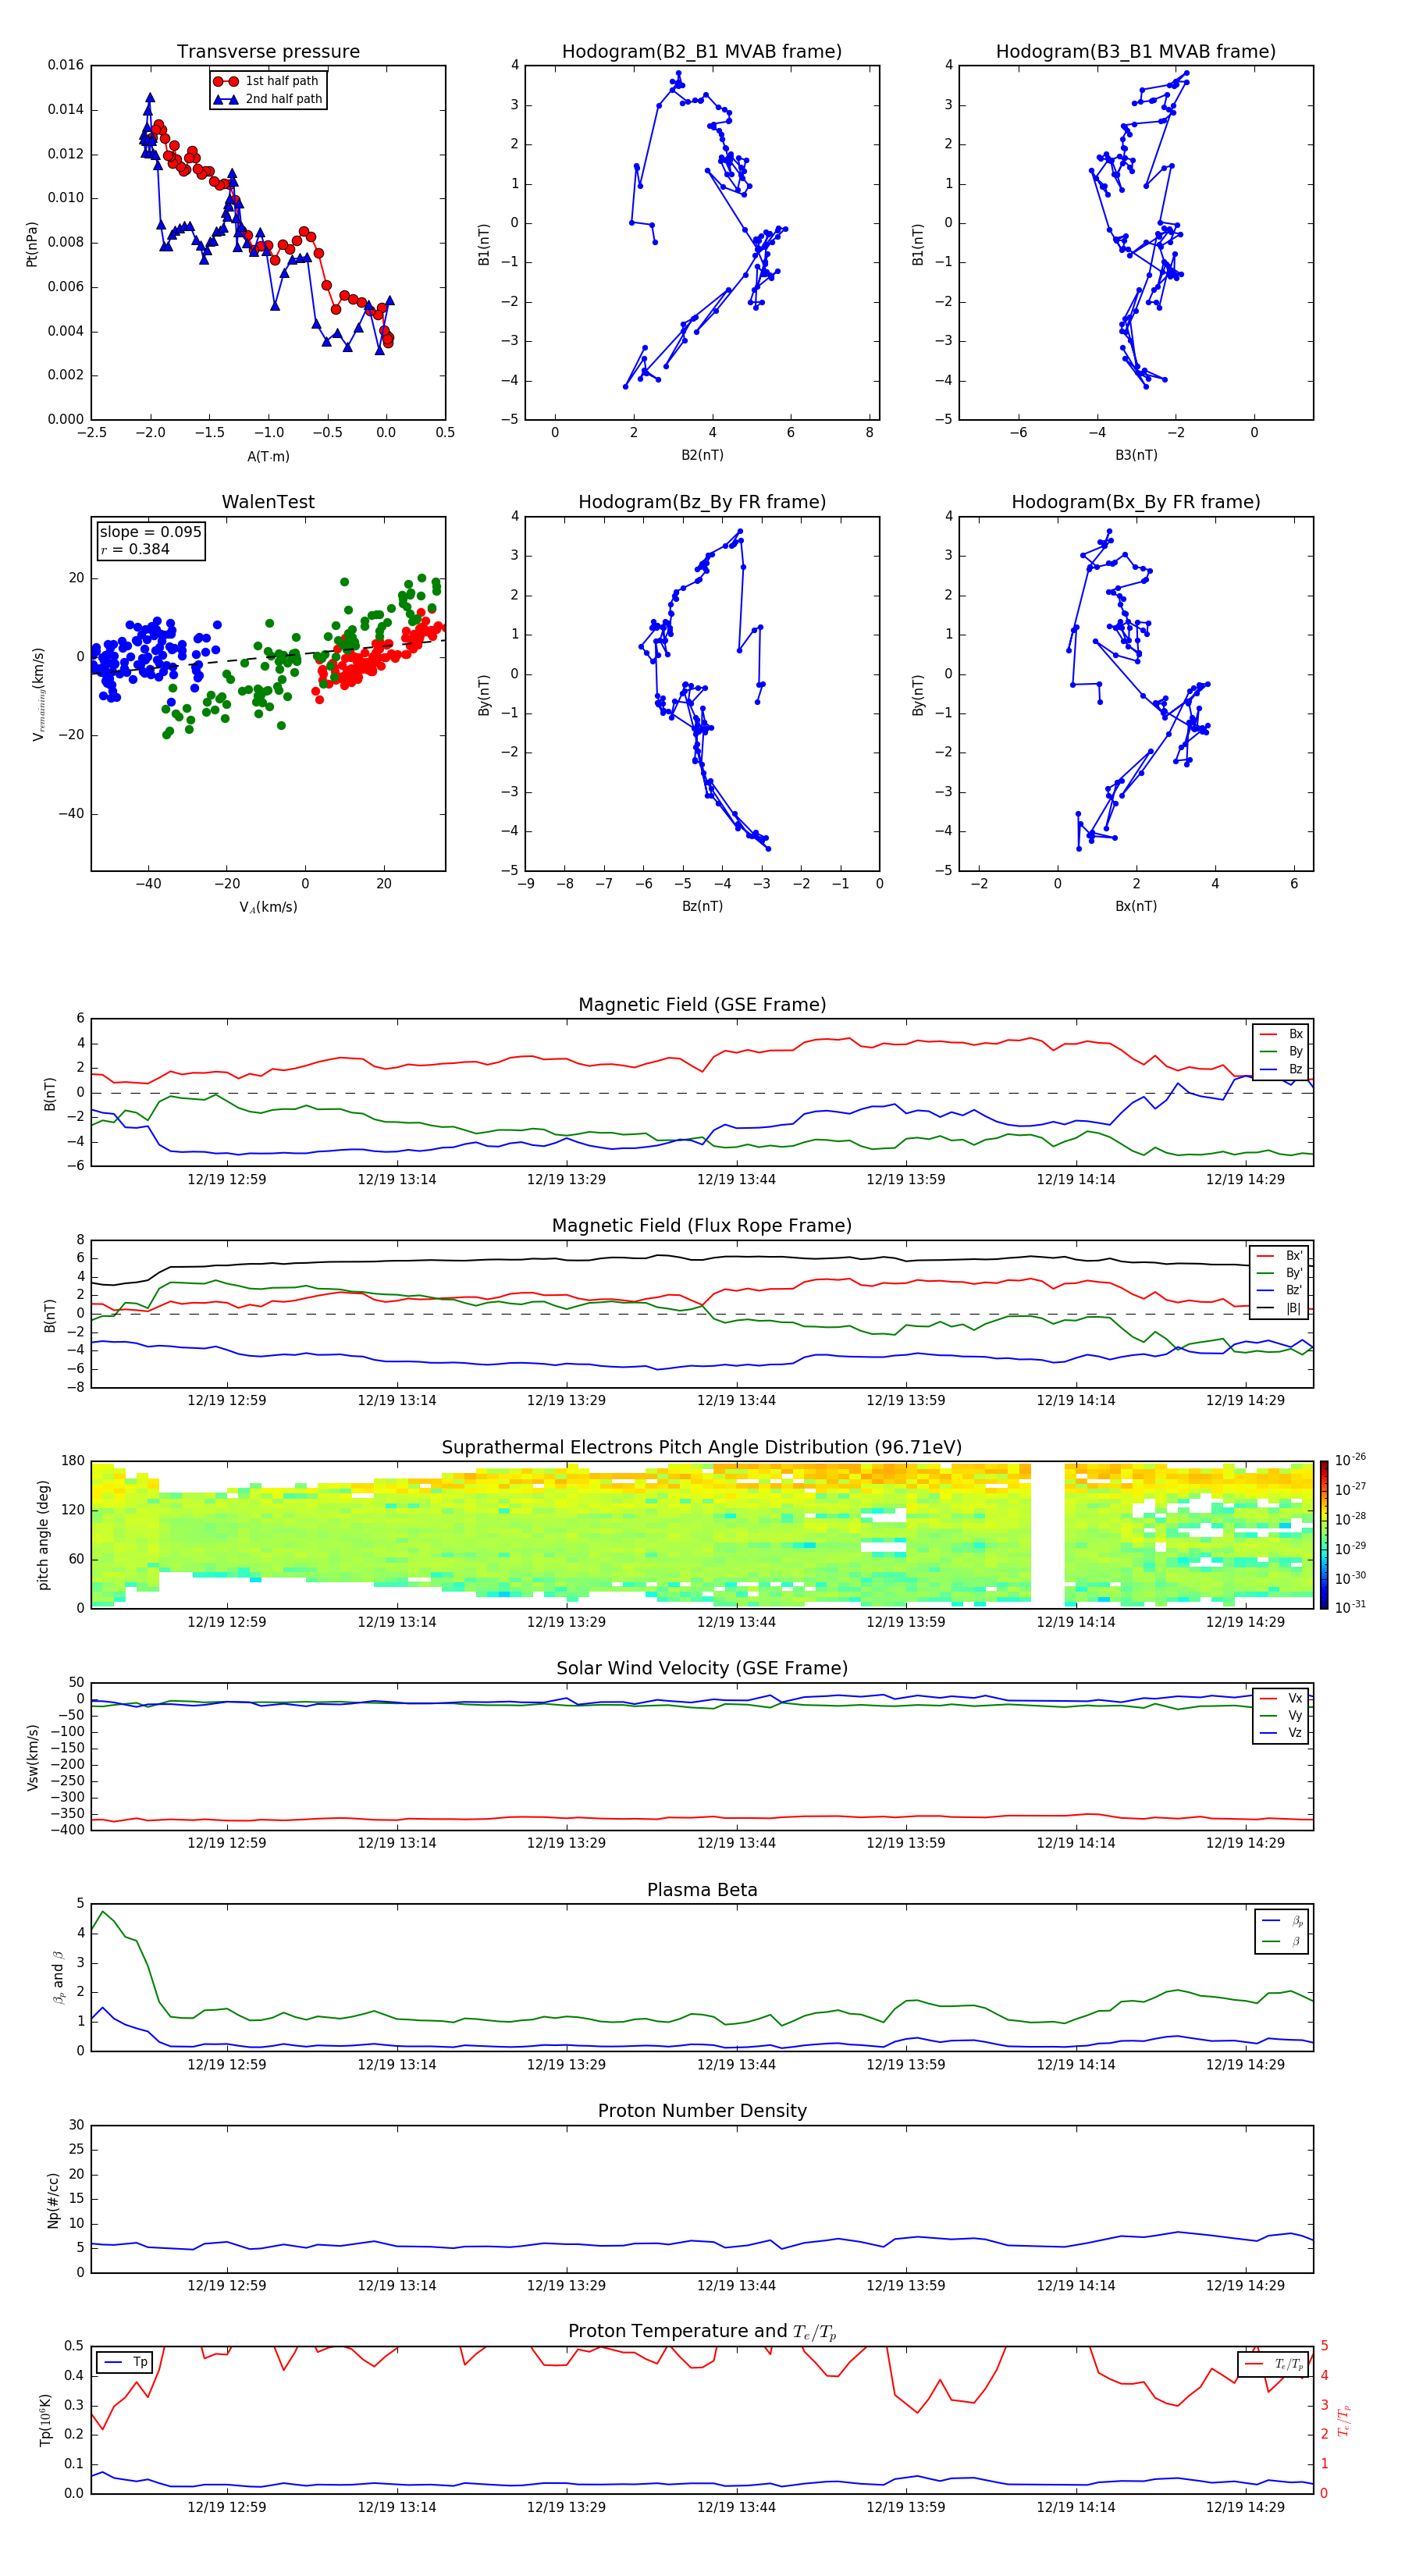
Task: Click the Hodogram(Bz_By FR frame) title
Action: (x=702, y=502)
